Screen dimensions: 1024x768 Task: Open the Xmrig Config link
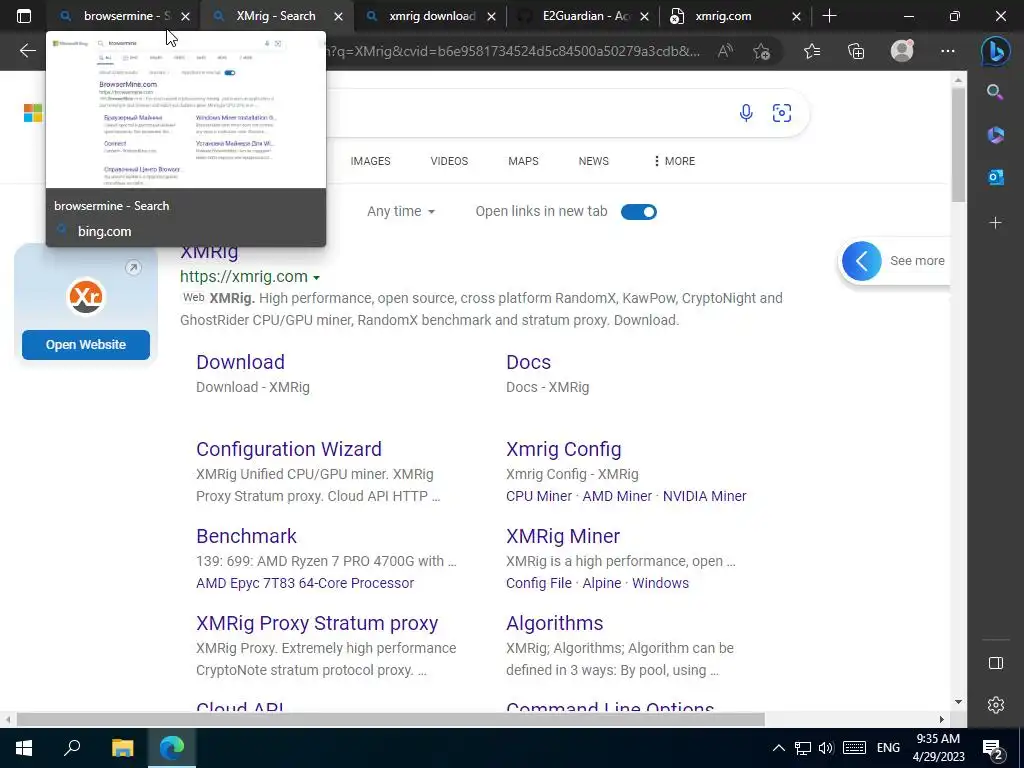[x=564, y=449]
